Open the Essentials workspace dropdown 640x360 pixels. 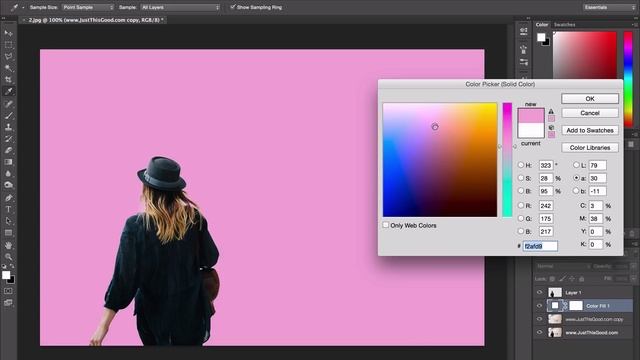click(609, 7)
